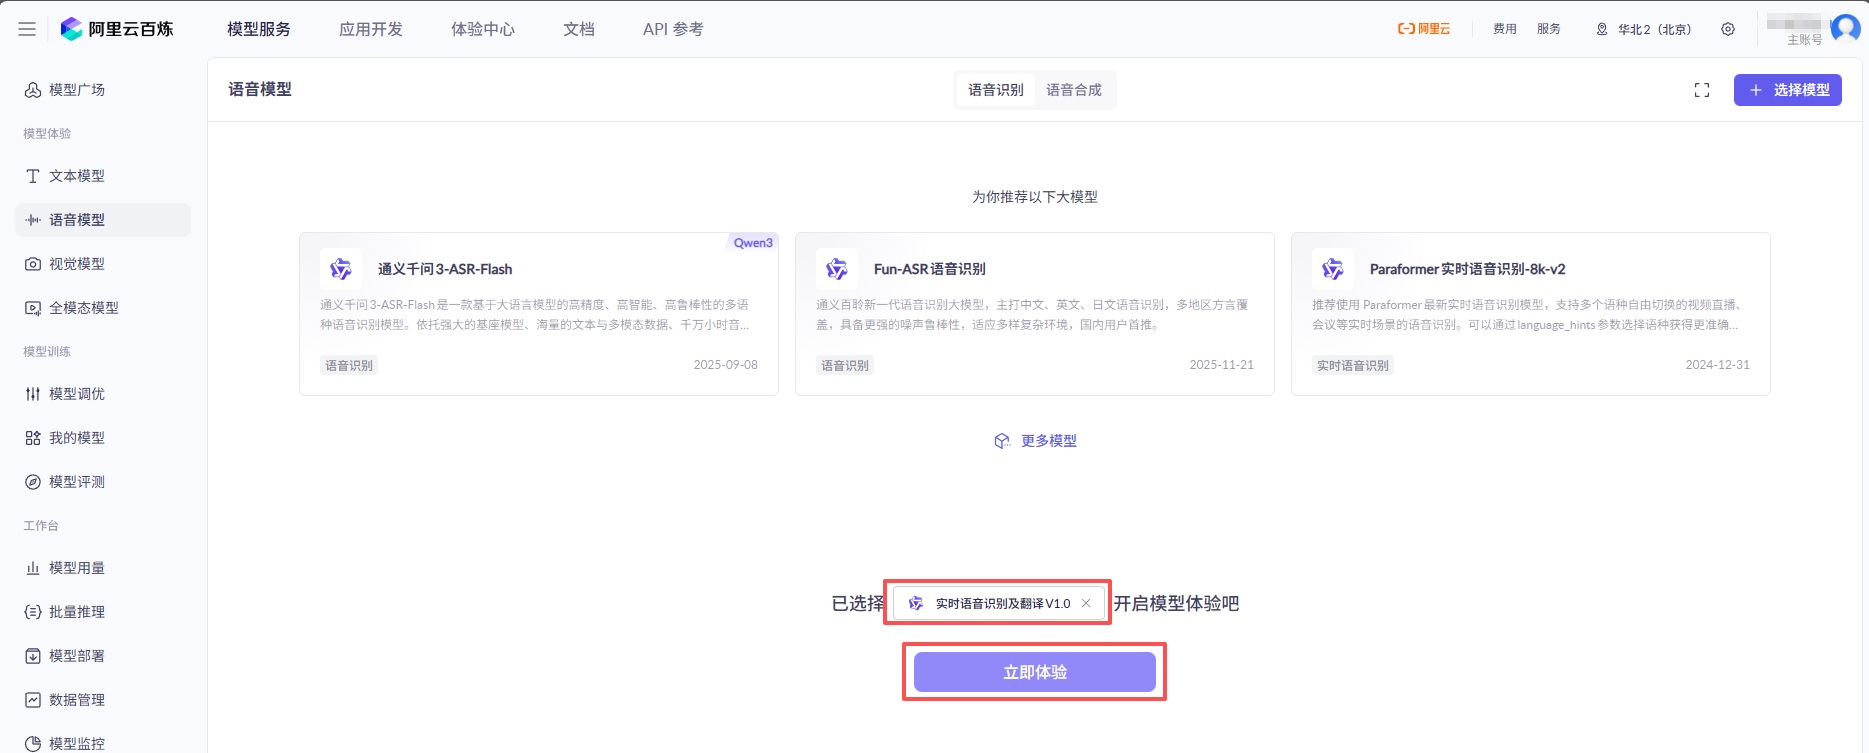The image size is (1869, 753).
Task: Open the 阿里云百炼 logo home
Action: [x=116, y=29]
